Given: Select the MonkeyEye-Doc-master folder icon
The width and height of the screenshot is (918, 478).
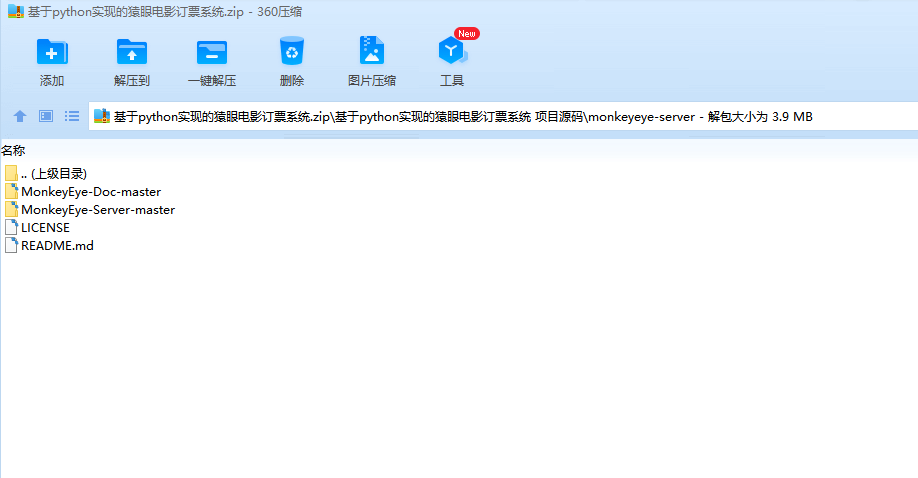Looking at the screenshot, I should pos(11,192).
